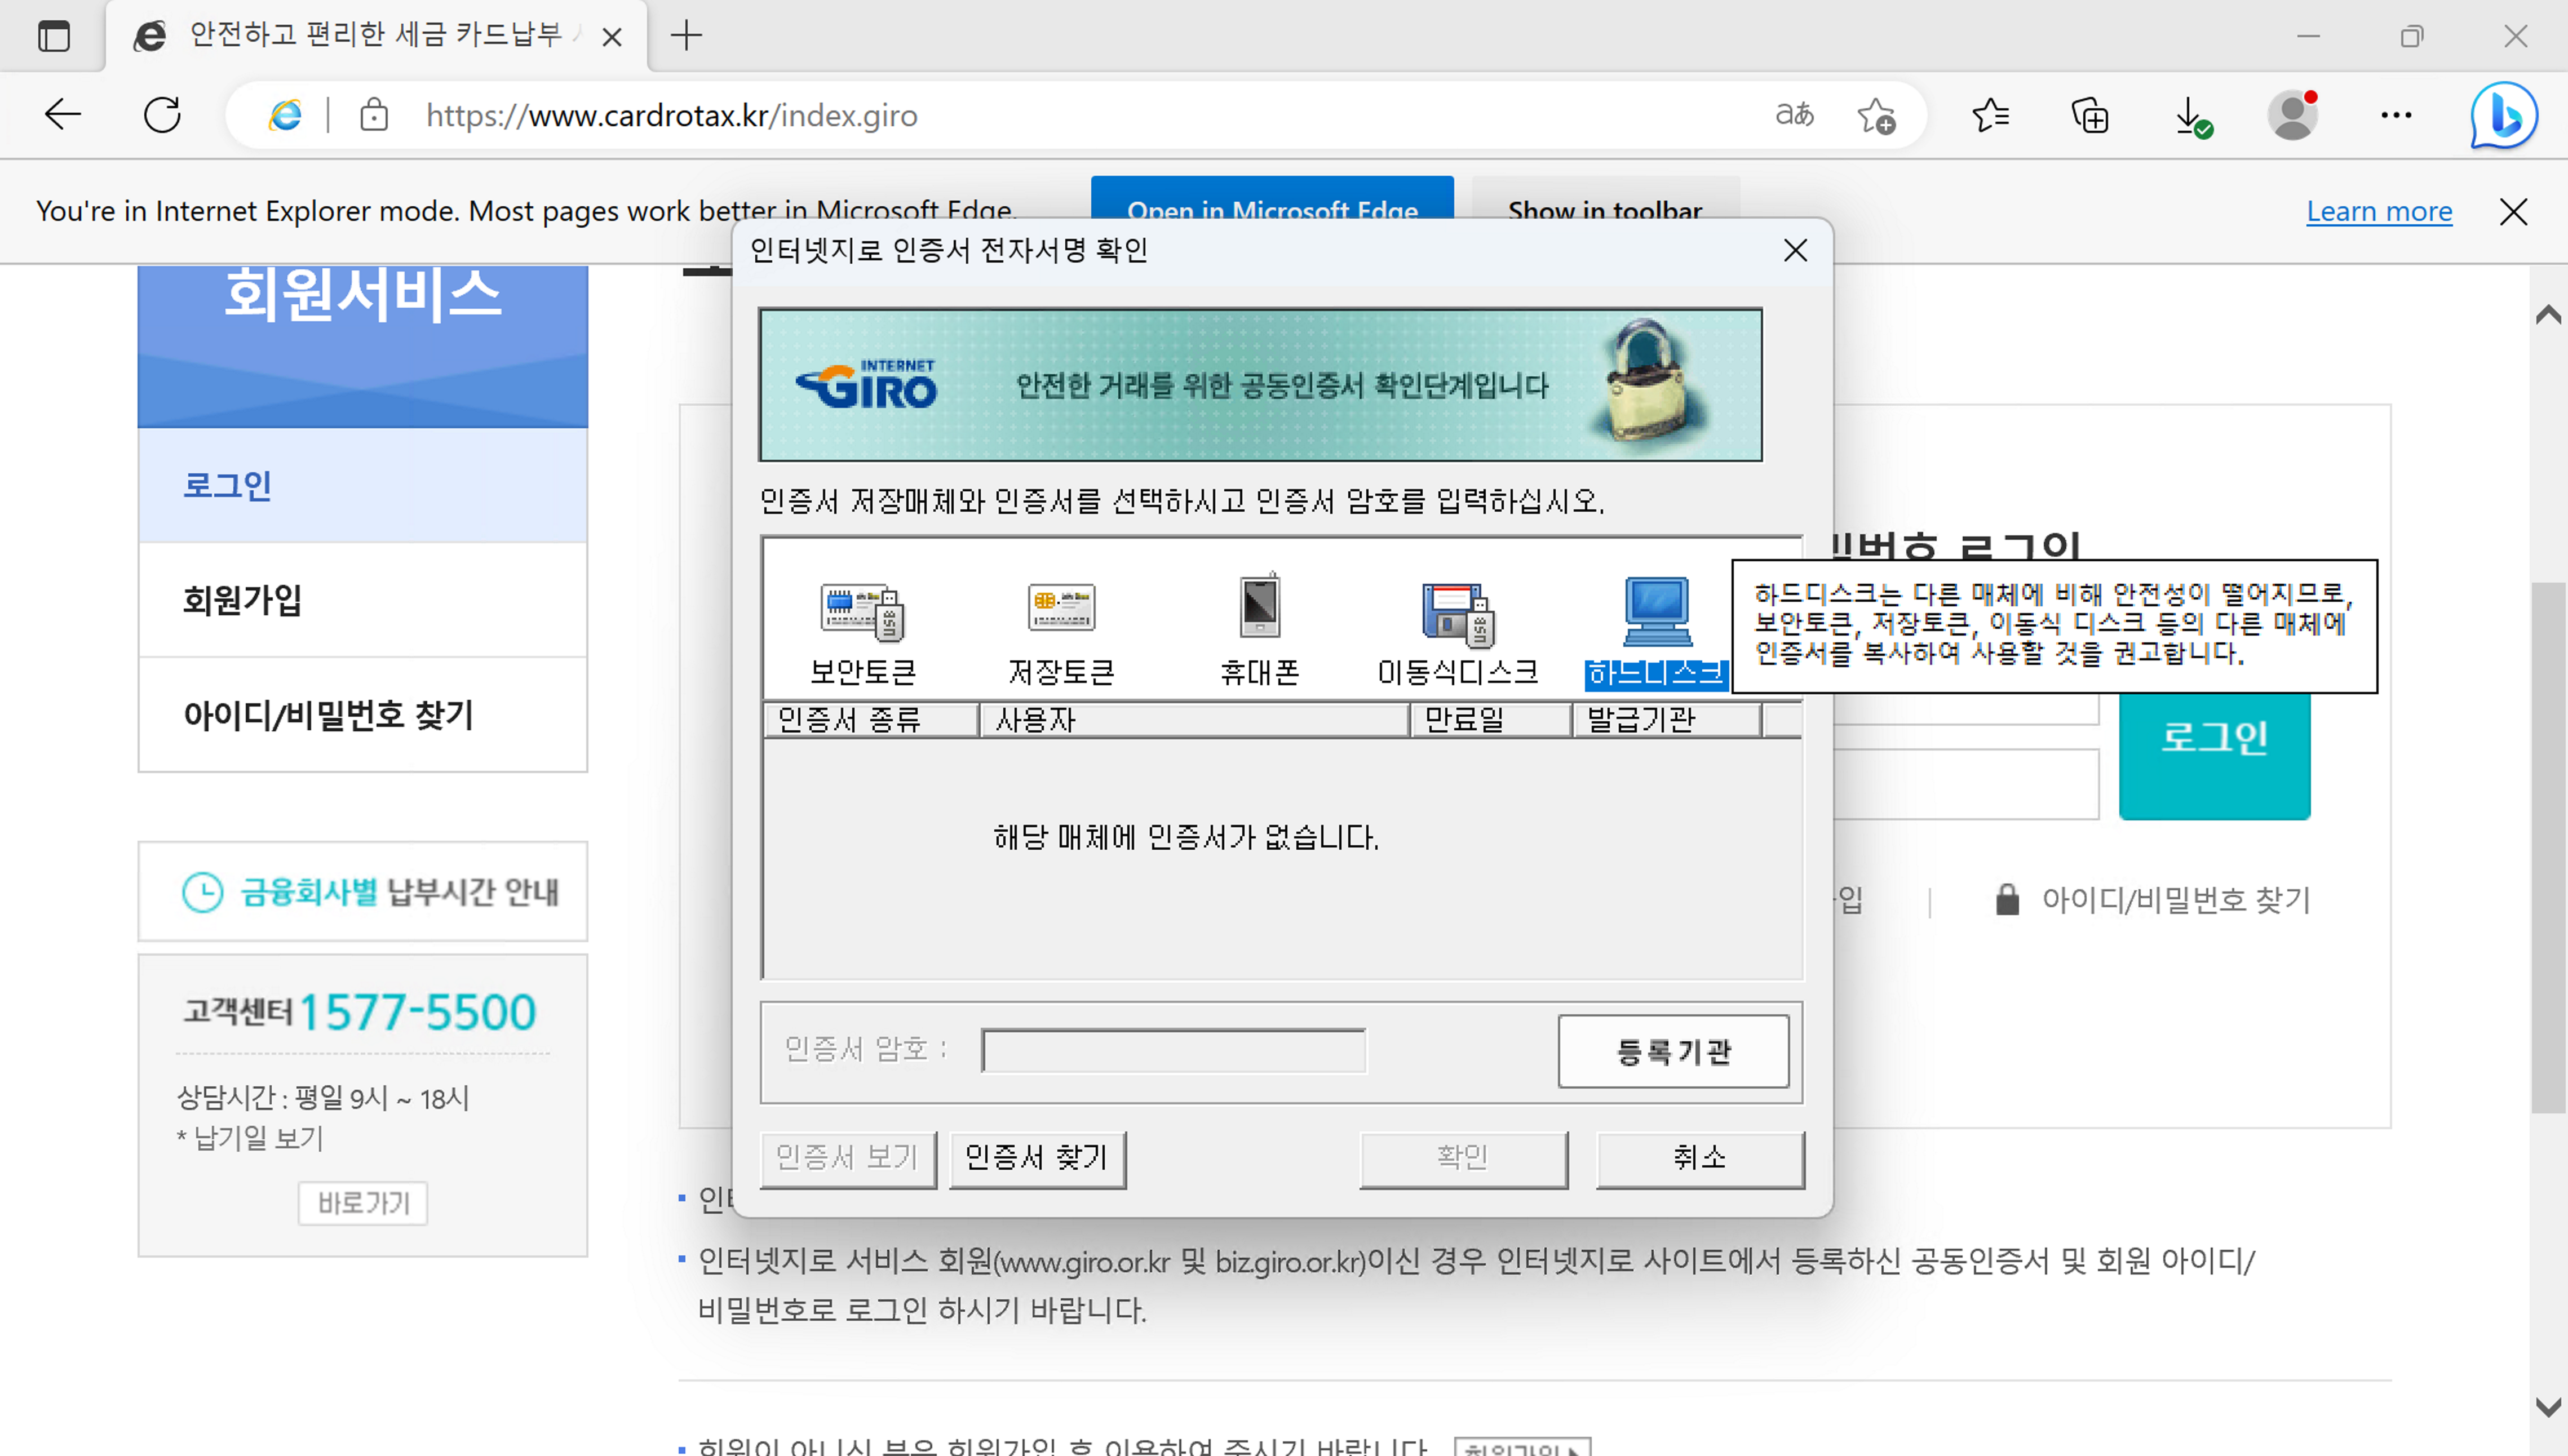
Task: Select the 보안토큰 security token media icon
Action: [x=862, y=611]
